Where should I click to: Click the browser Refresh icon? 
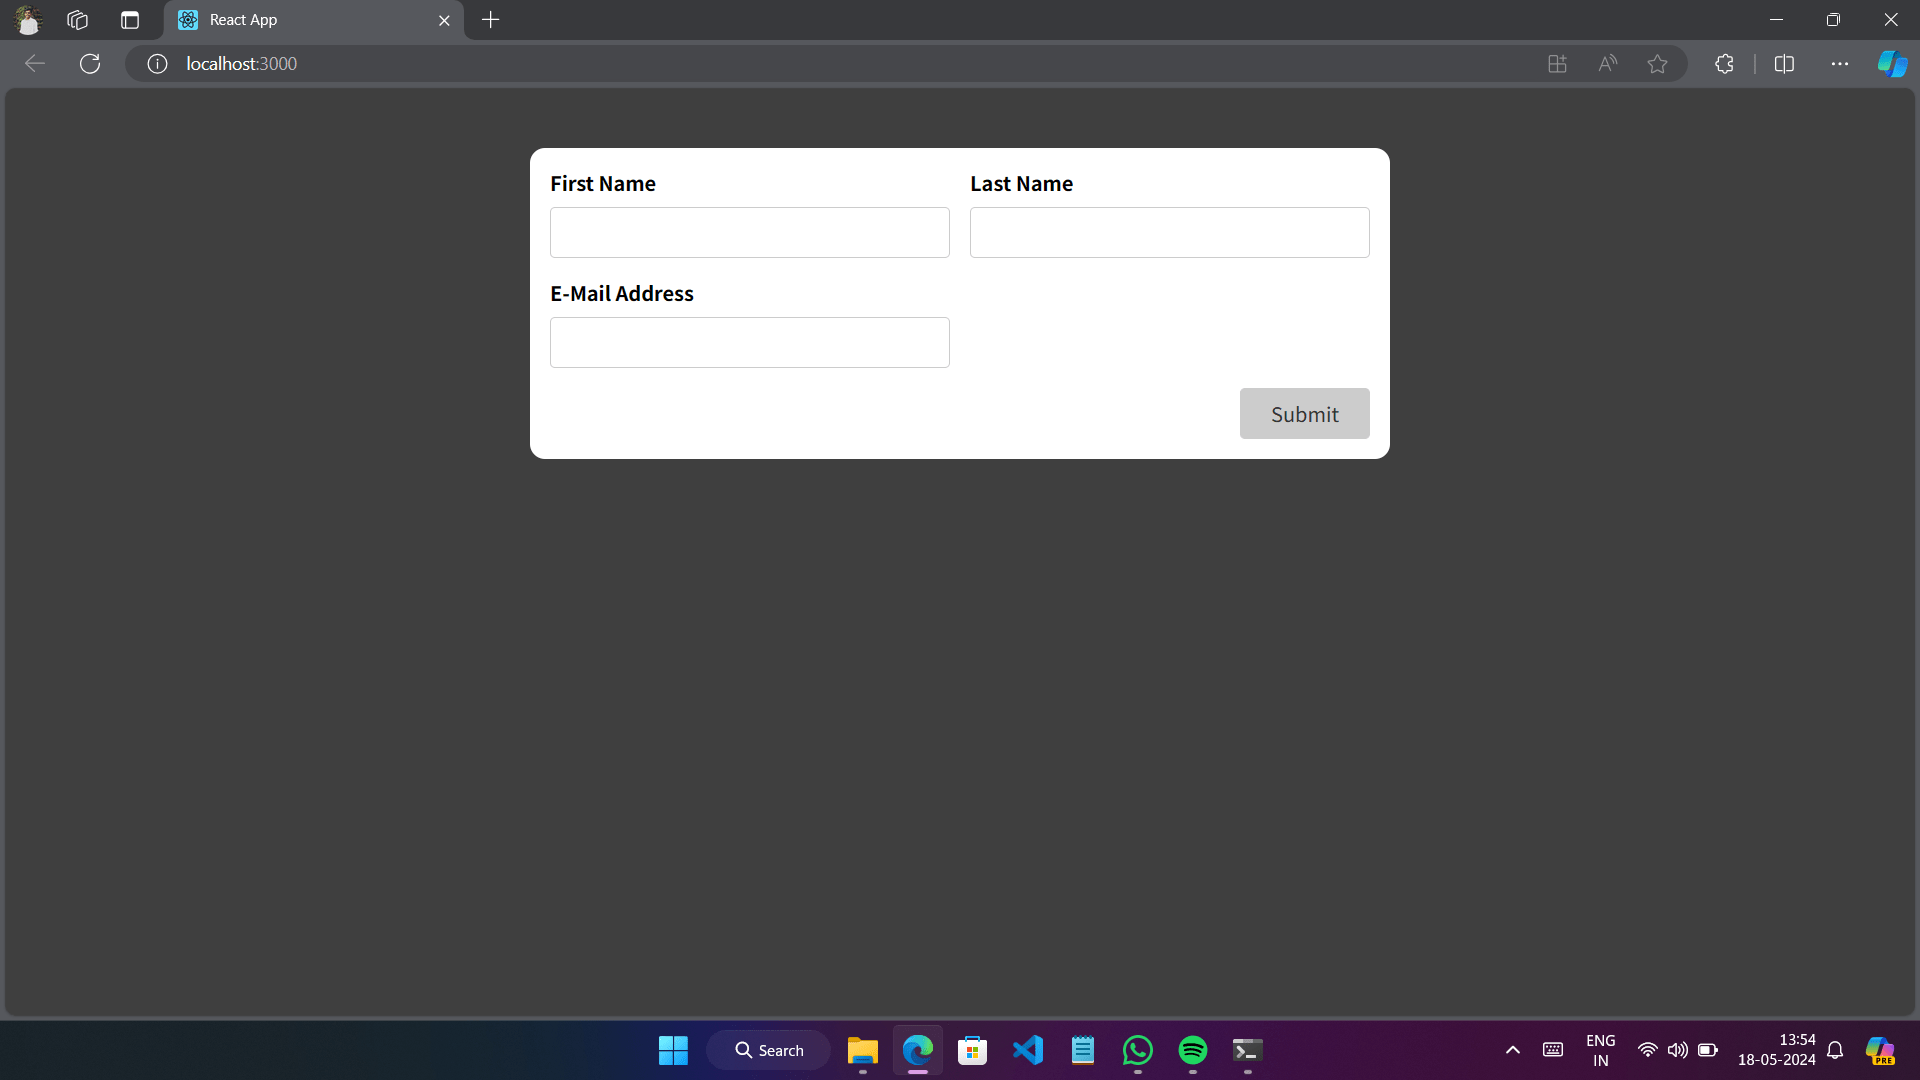pyautogui.click(x=90, y=64)
